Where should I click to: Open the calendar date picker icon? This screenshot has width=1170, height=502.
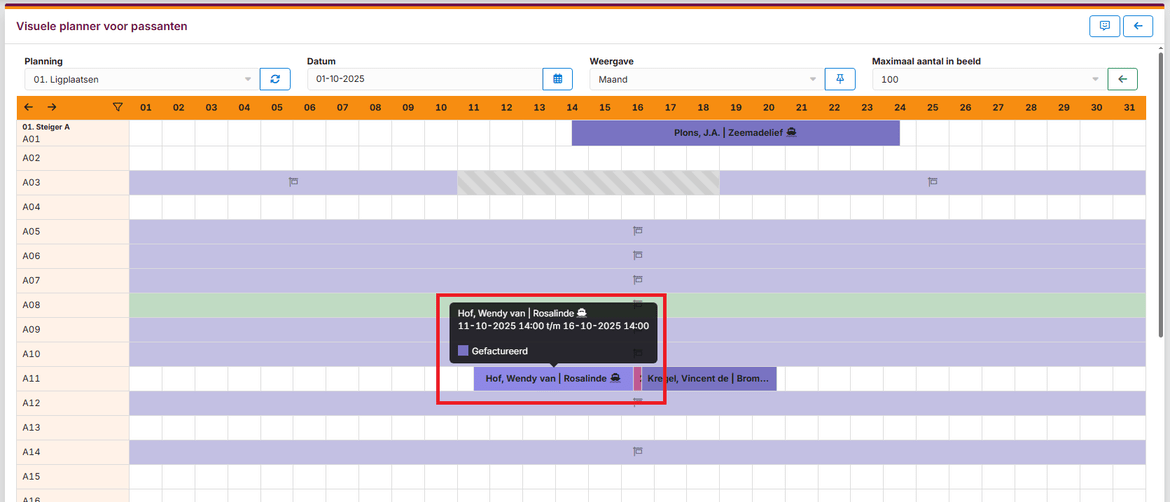[557, 79]
